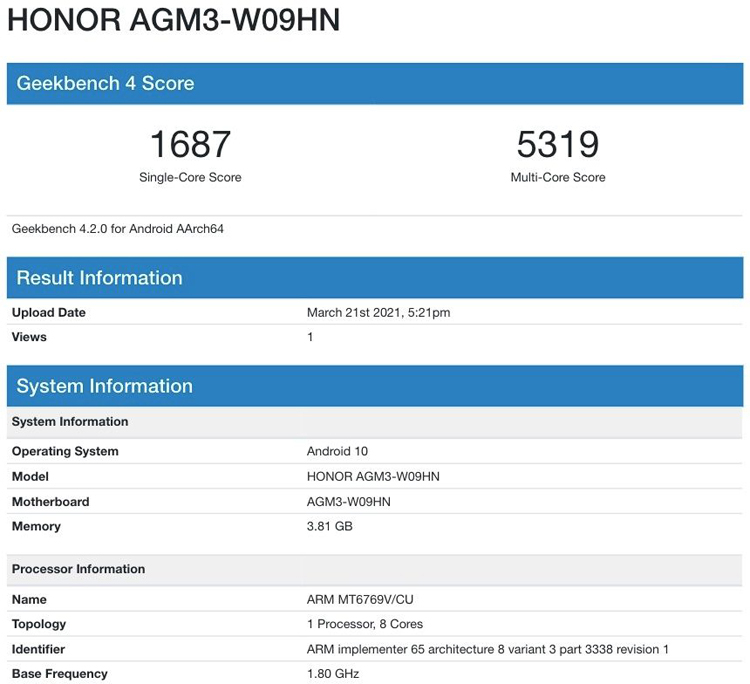Click the Motherboard value AGM3-W09HN
Viewport: 750px width, 684px height.
[x=348, y=501]
